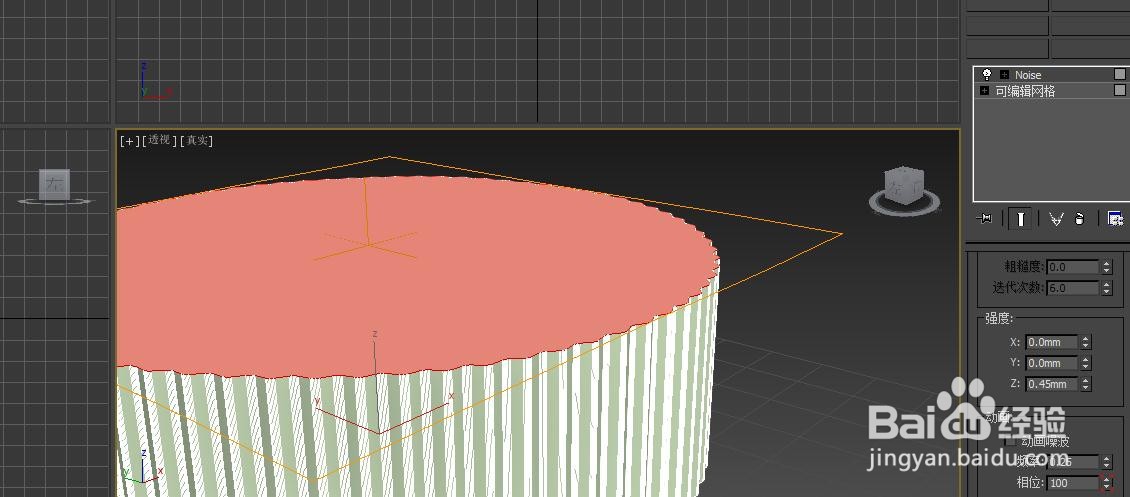Screen dimensions: 1130x497
Task: Click the gray square beside Noise
Action: pos(1119,74)
